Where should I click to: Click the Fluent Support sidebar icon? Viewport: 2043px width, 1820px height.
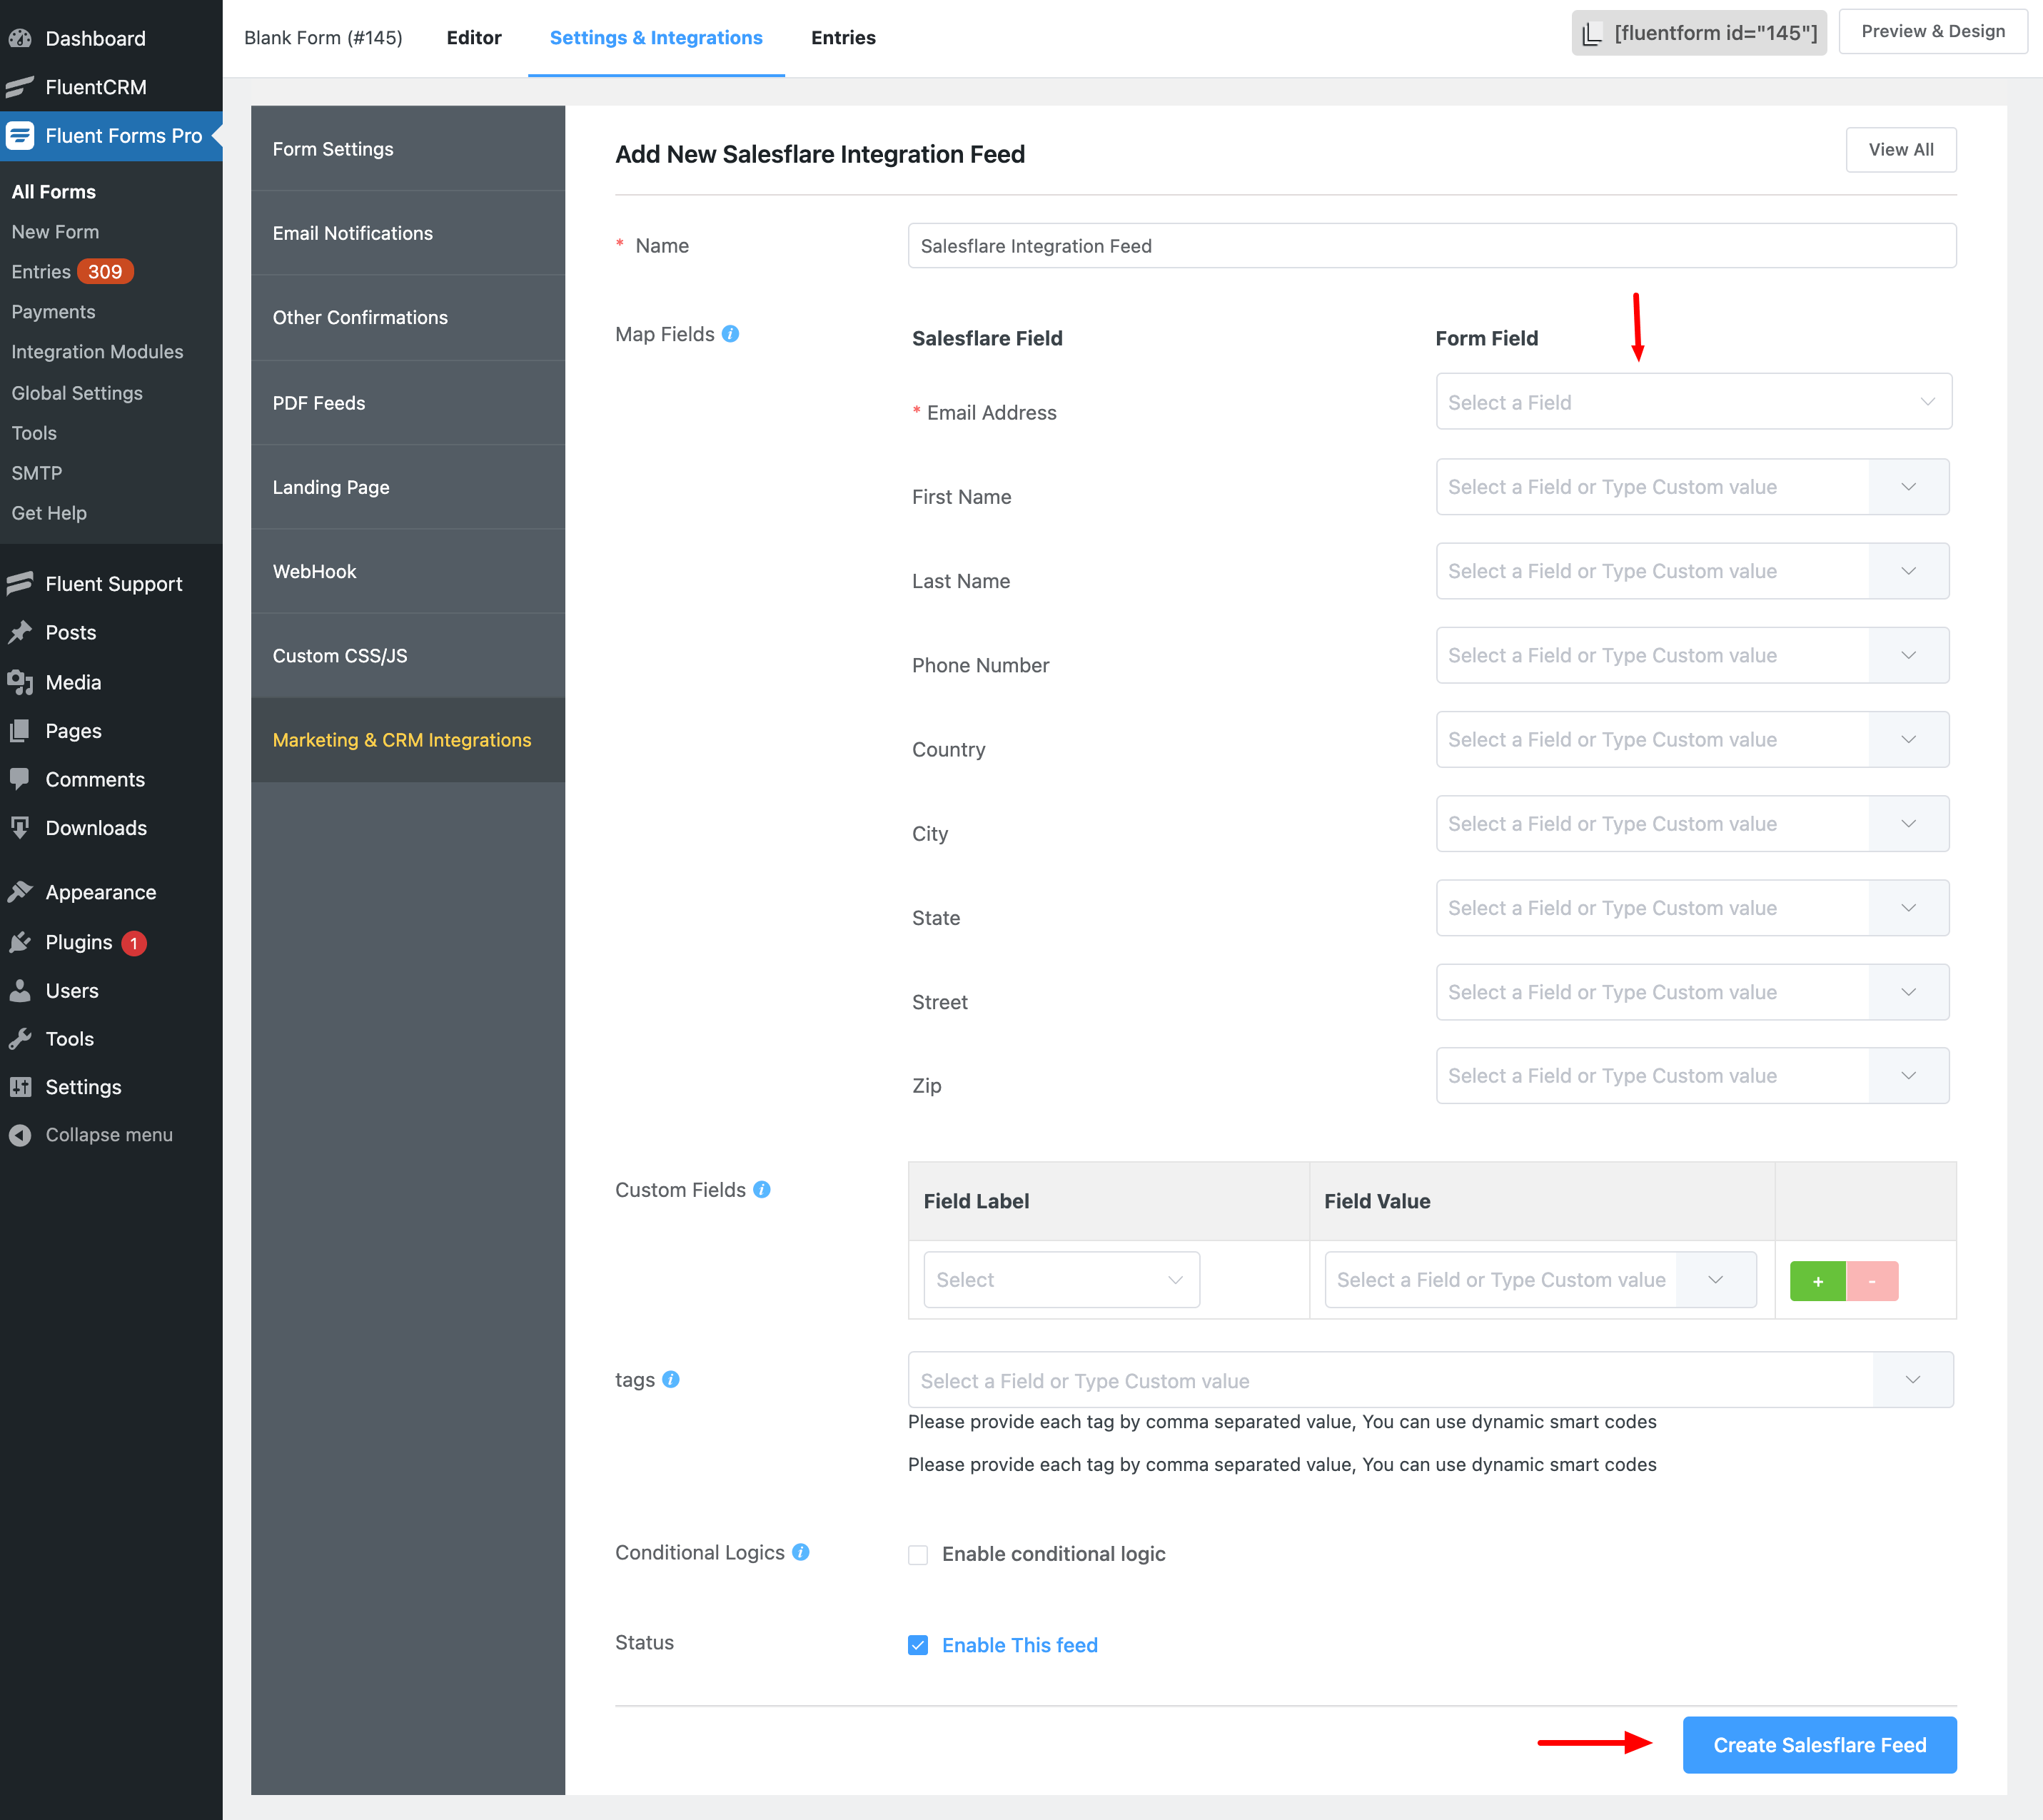click(20, 584)
